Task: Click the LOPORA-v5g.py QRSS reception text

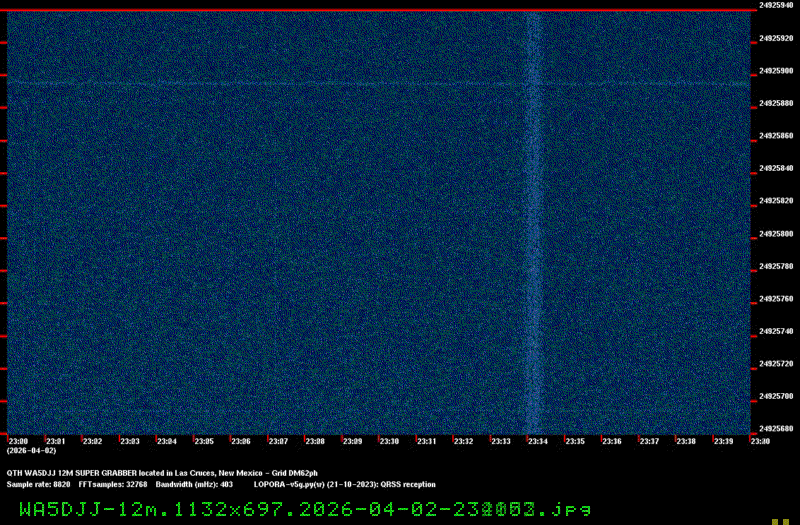Action: [345, 485]
